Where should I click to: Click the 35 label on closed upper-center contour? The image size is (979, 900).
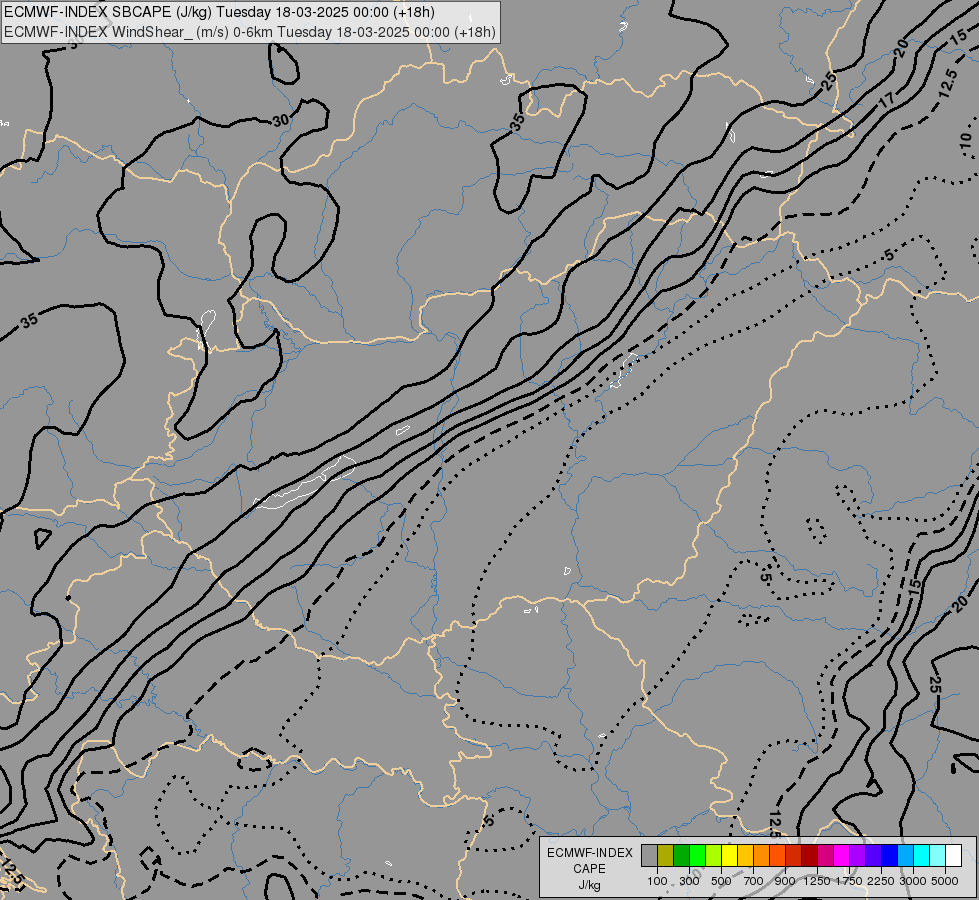(x=516, y=123)
